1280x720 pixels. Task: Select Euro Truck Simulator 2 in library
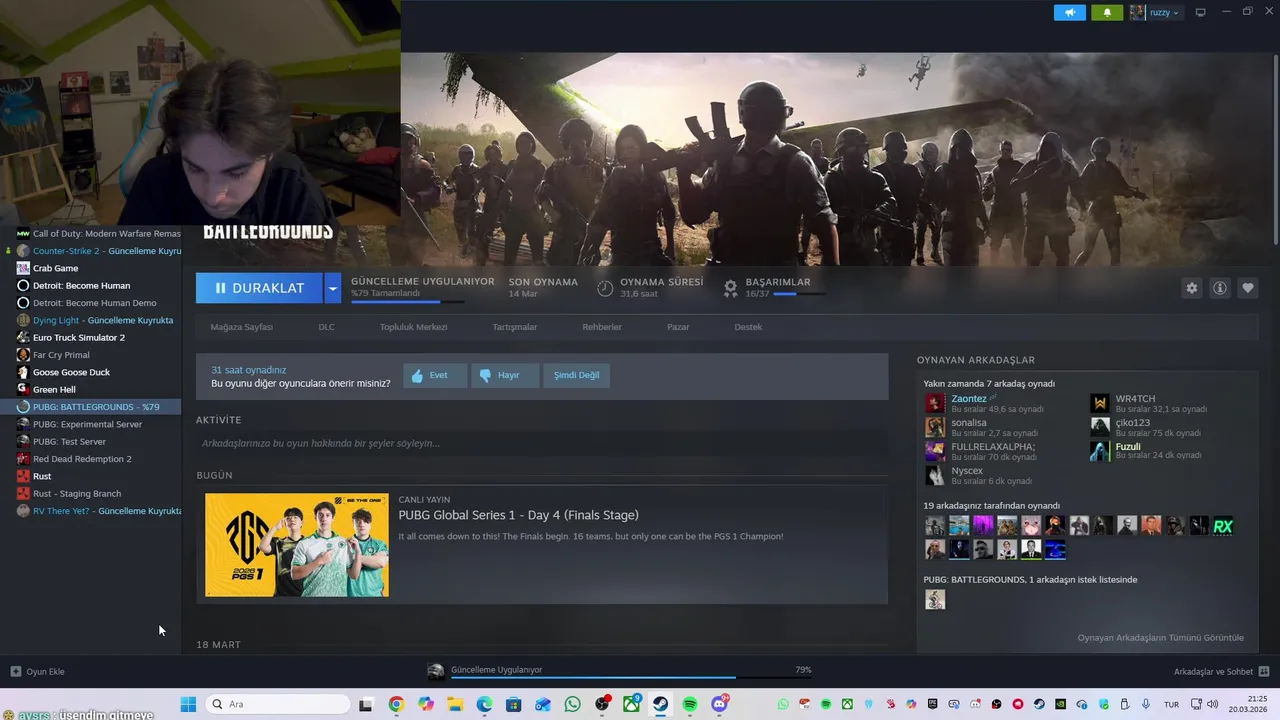[x=79, y=337]
